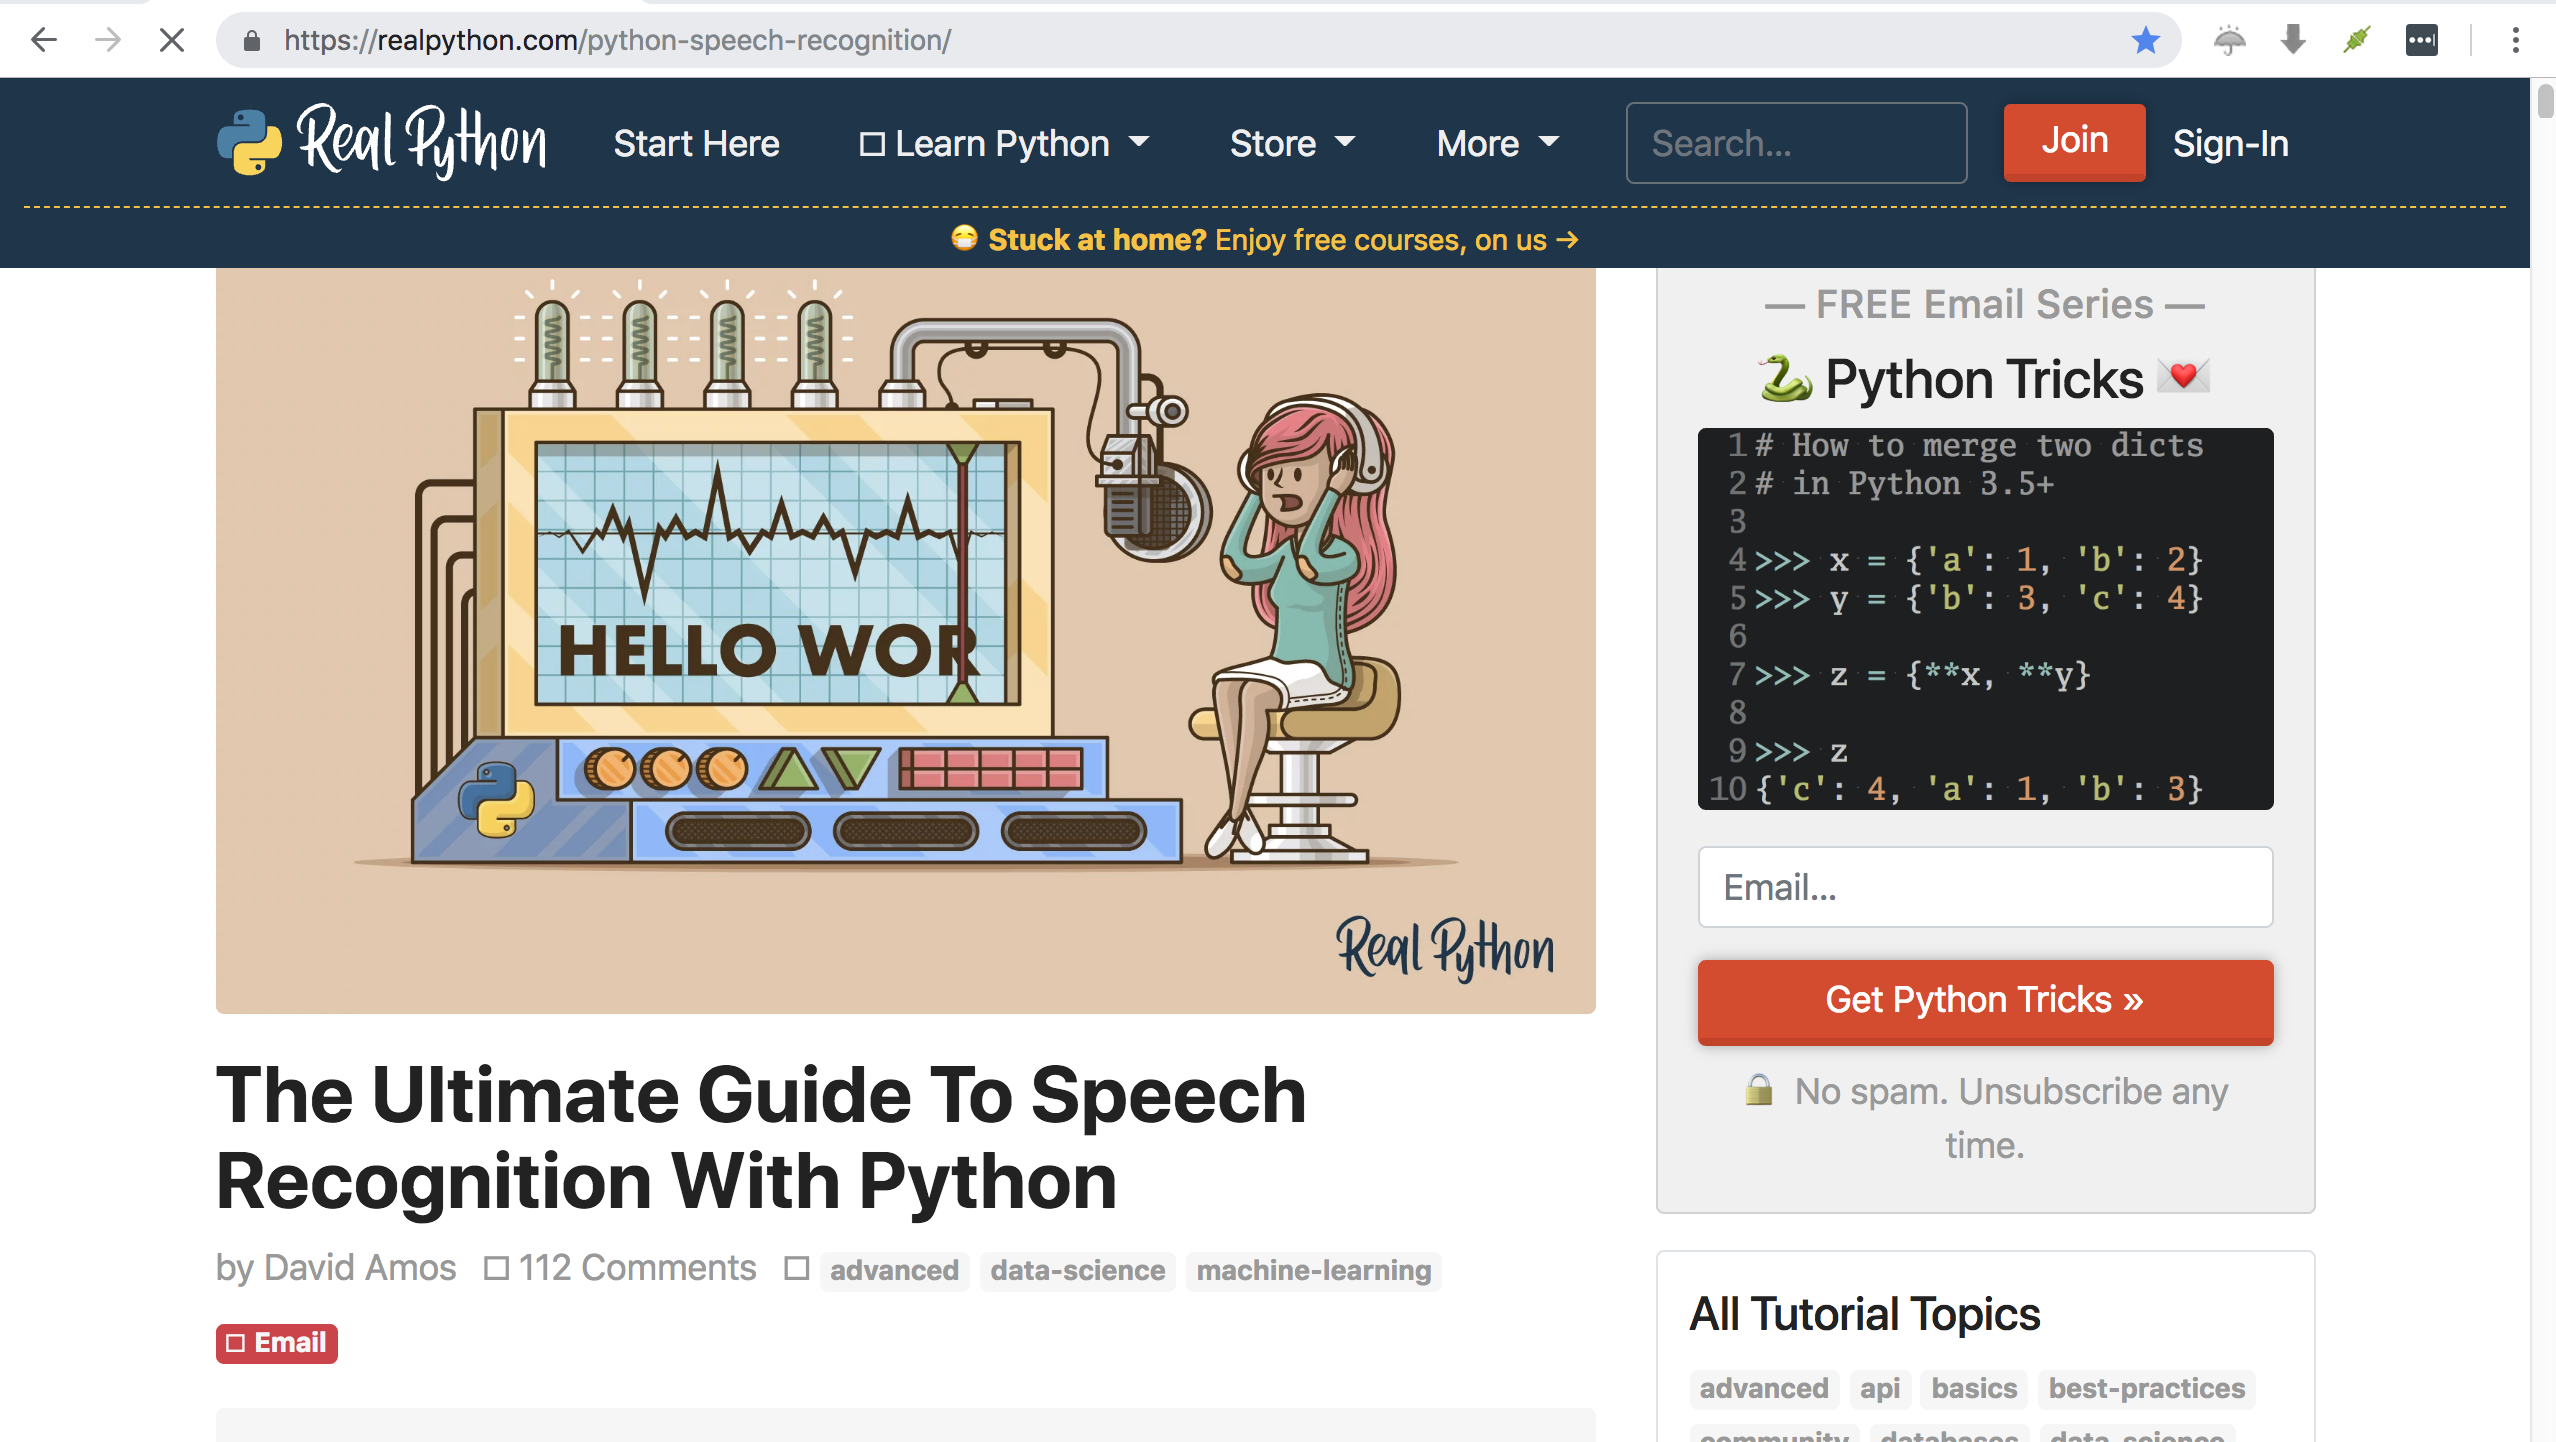Screen dimensions: 2556x1442
Task: Stop page loading with the X icon
Action: point(172,40)
